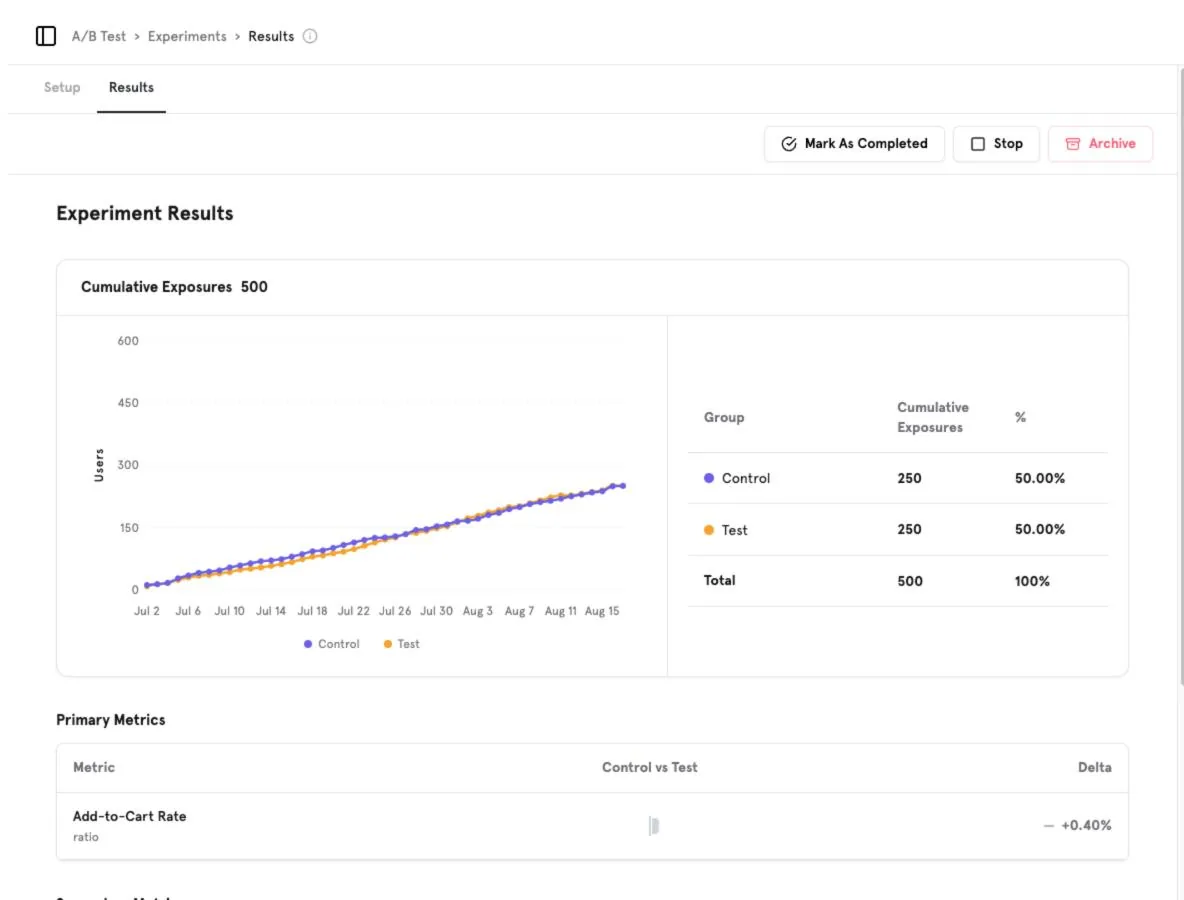Click the last data point on the chart
This screenshot has height=900, width=1184.
point(623,486)
